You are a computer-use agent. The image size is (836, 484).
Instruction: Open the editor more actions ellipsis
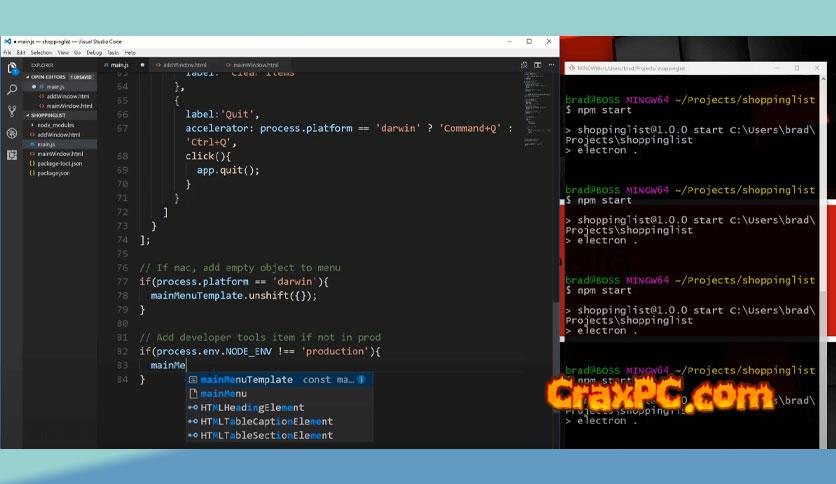pos(551,65)
